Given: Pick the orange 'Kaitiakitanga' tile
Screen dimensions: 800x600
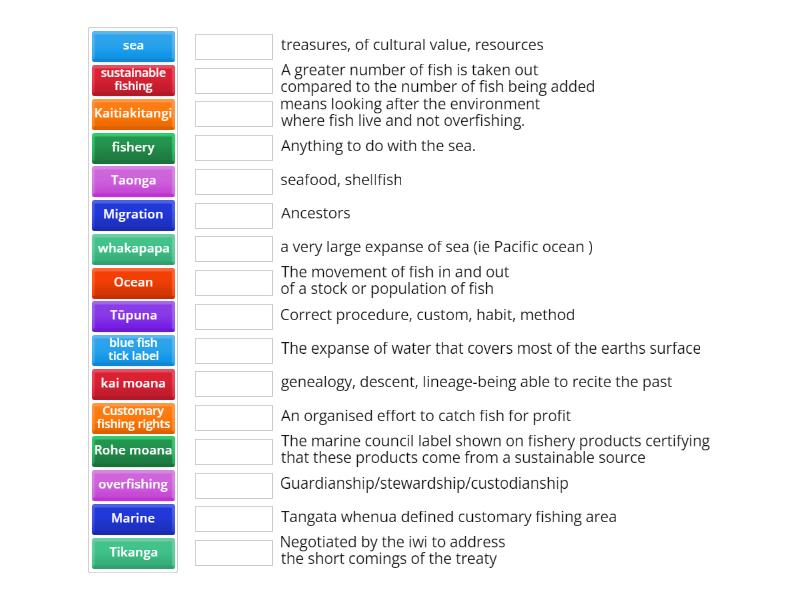Looking at the screenshot, I should pos(133,114).
